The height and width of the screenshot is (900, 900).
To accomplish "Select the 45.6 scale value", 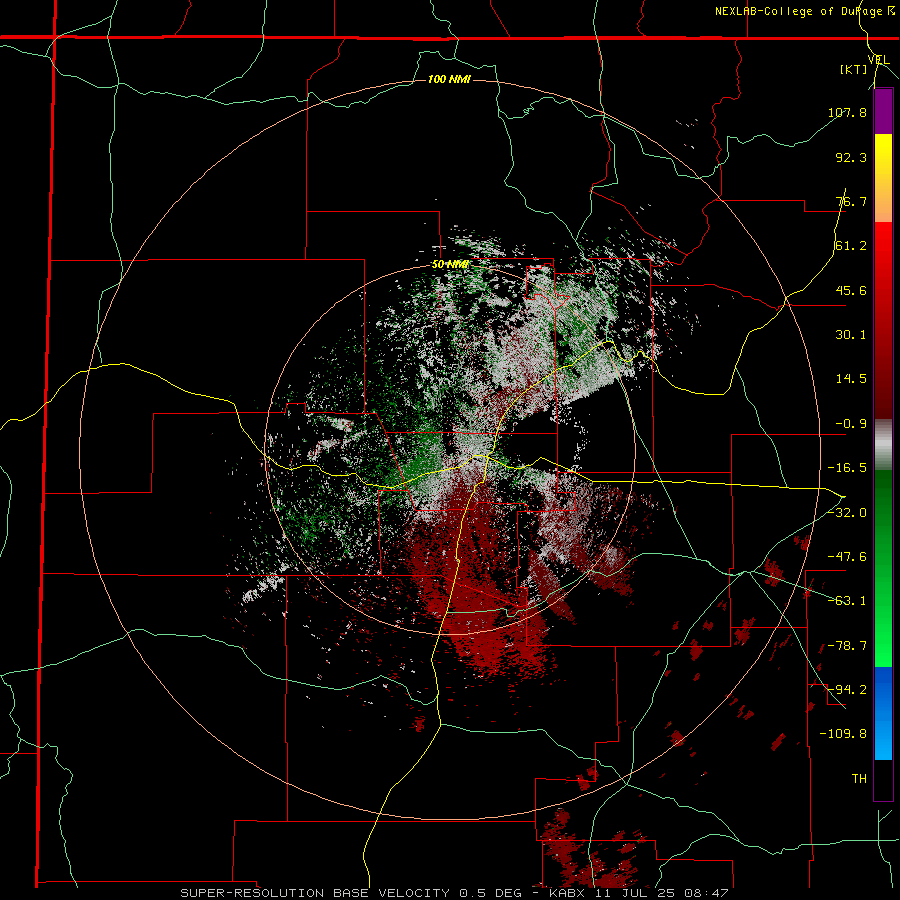I will pyautogui.click(x=851, y=290).
